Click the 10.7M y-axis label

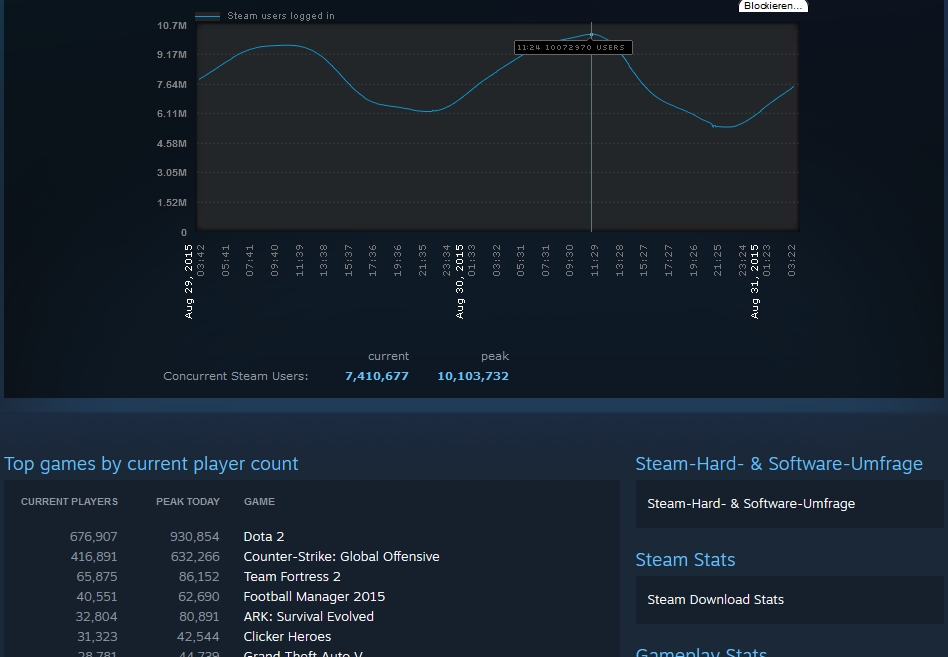tap(172, 25)
